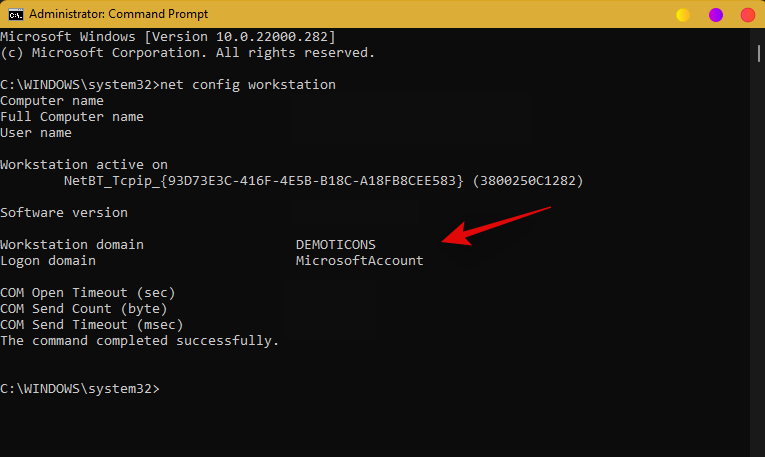Click the Command Prompt icon in title bar
765x457 pixels.
pyautogui.click(x=13, y=14)
